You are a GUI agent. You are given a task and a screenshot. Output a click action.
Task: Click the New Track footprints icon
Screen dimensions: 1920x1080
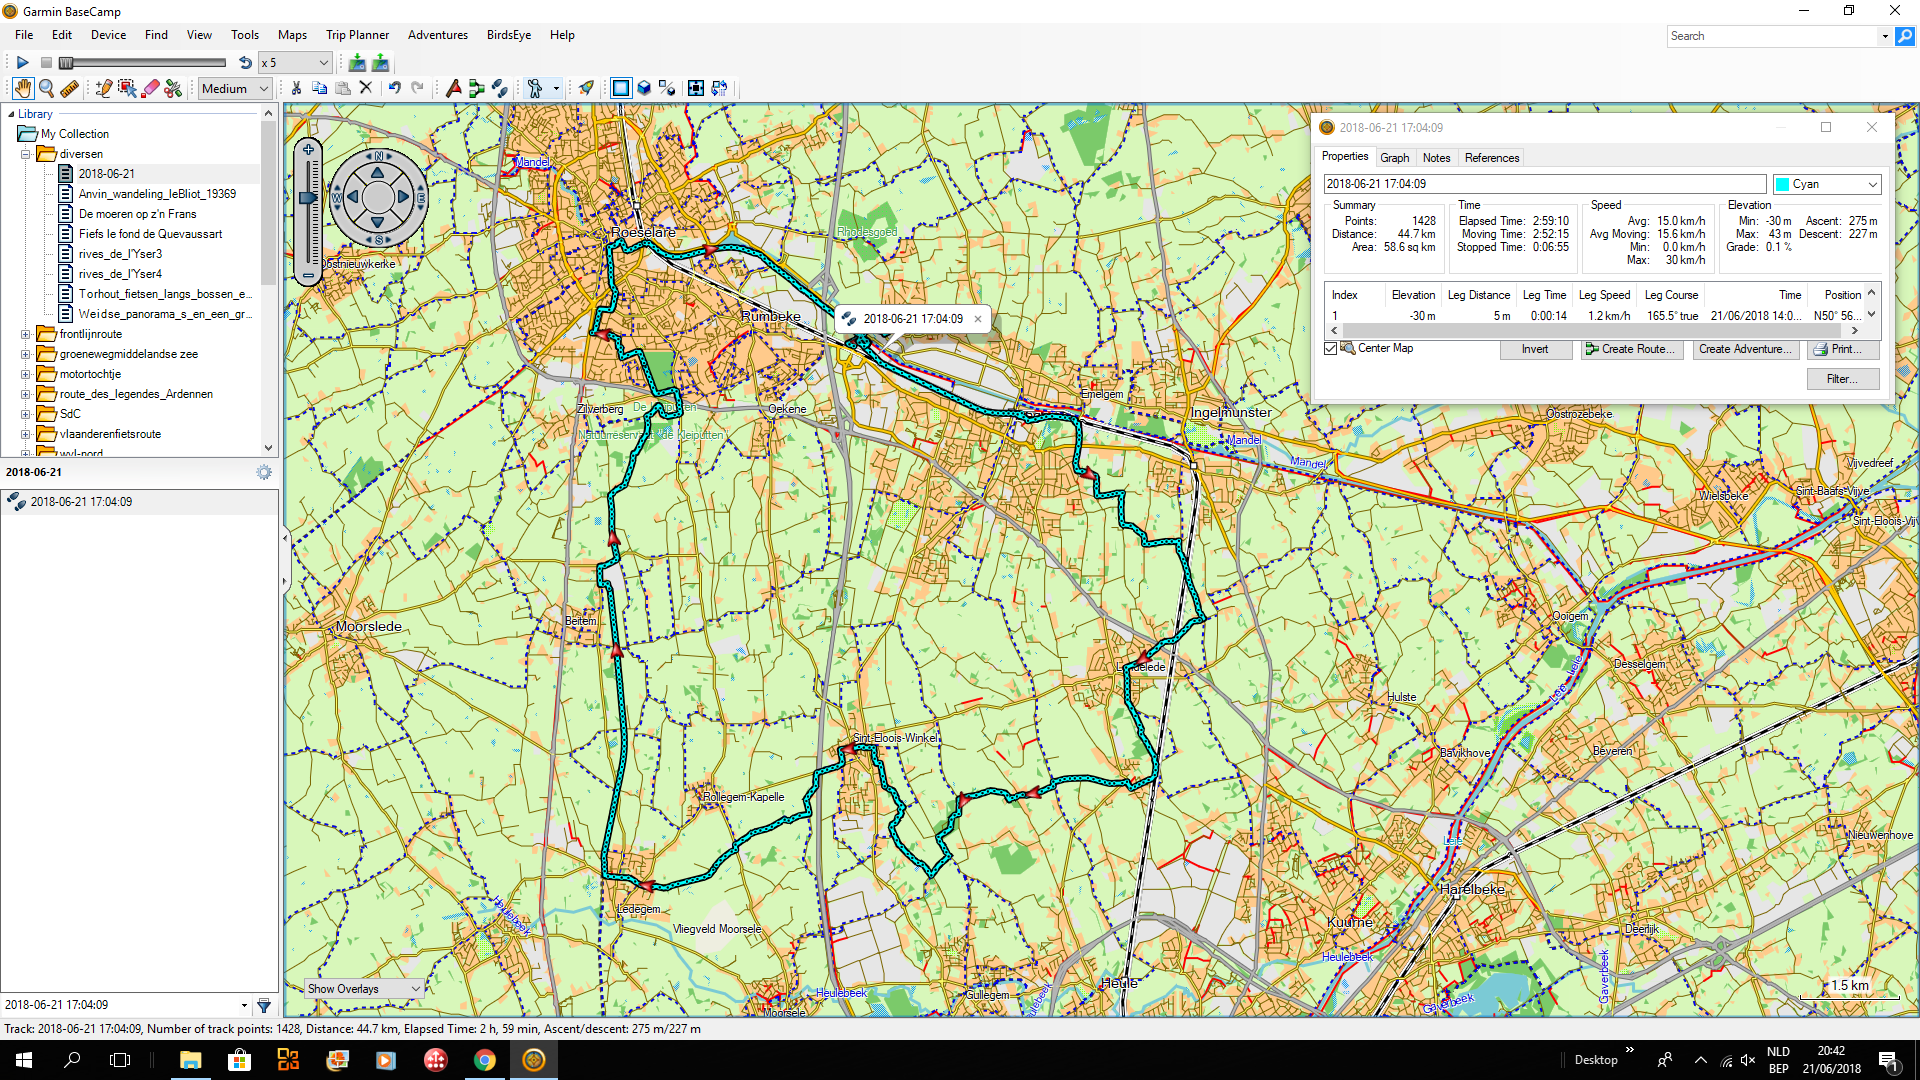[499, 89]
